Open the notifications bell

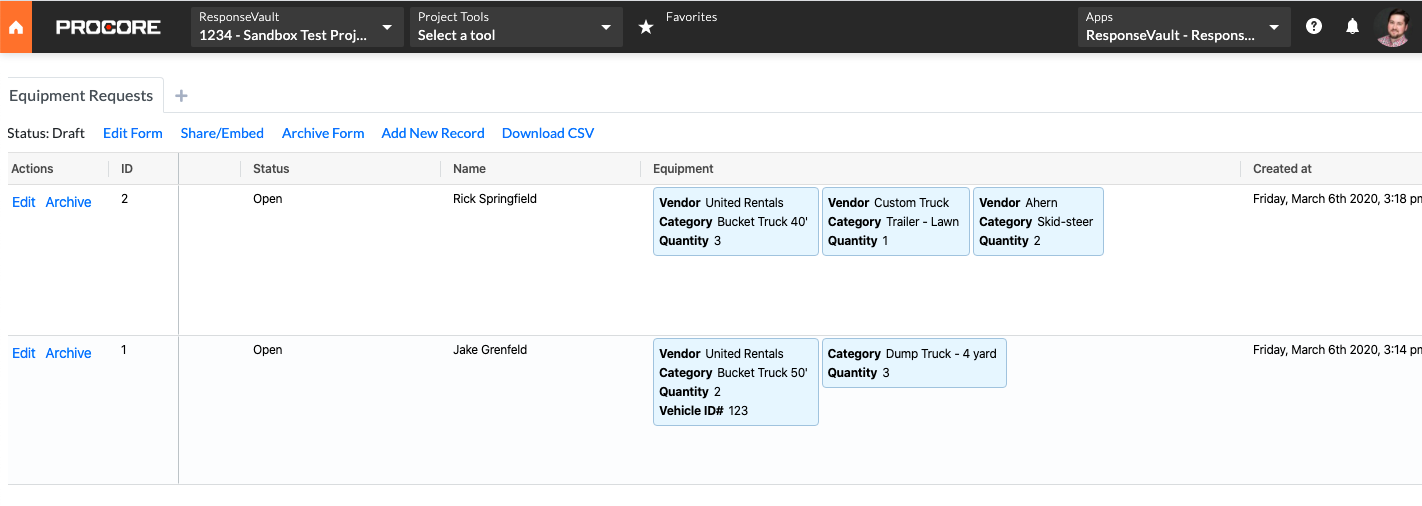[x=1352, y=27]
